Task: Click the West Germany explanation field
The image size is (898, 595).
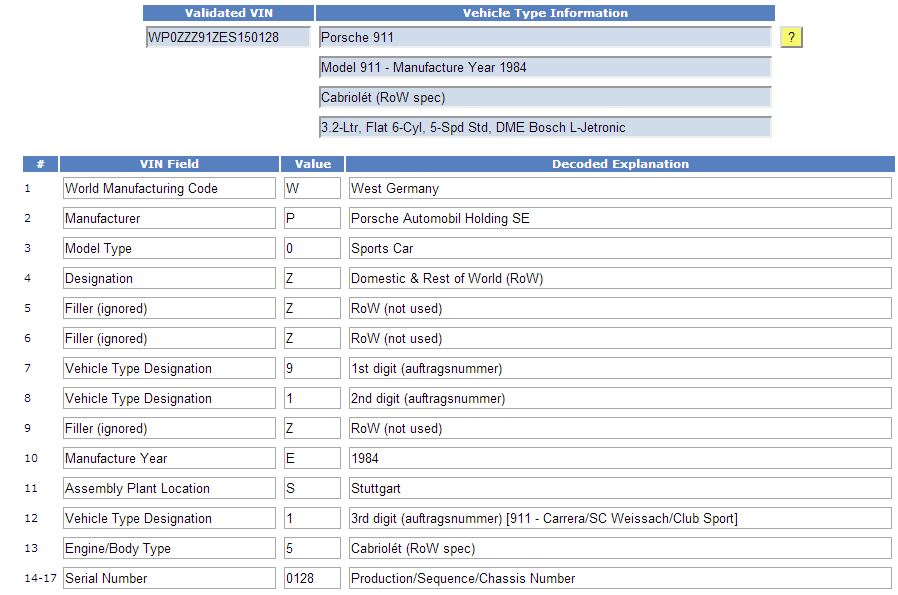Action: 620,188
